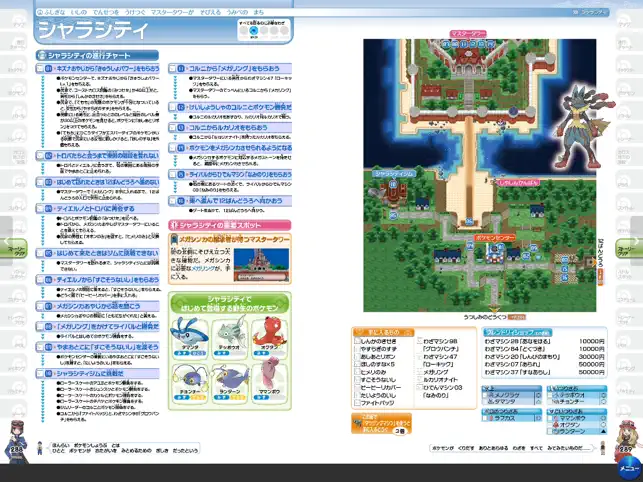The image size is (643, 482).
Task: Click the シャラシティの進行チャート section header
Action: click(97, 55)
